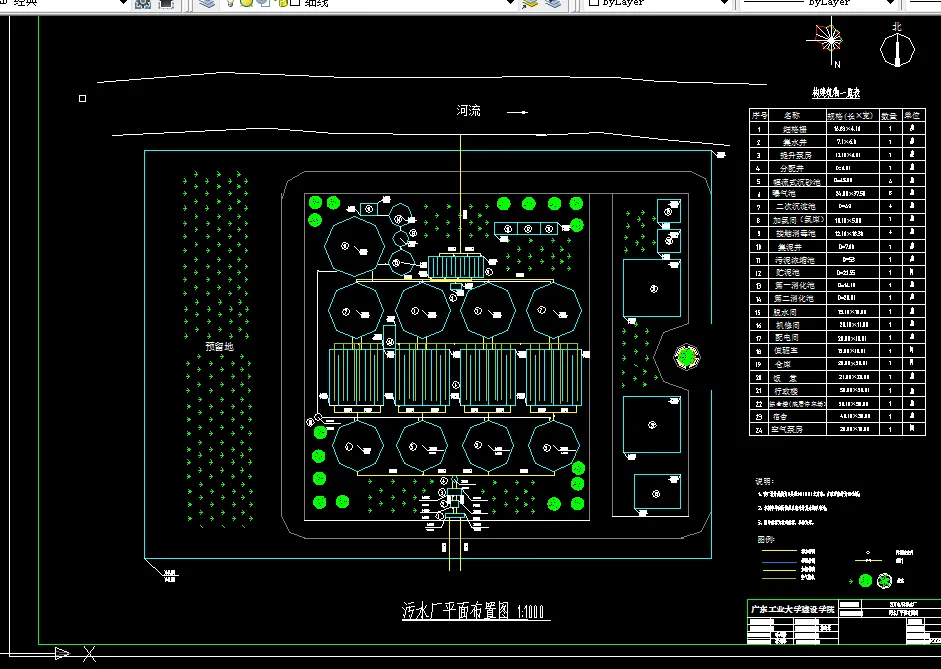Click the 提升泵房 row name in the table
Image resolution: width=941 pixels, height=669 pixels.
point(796,155)
